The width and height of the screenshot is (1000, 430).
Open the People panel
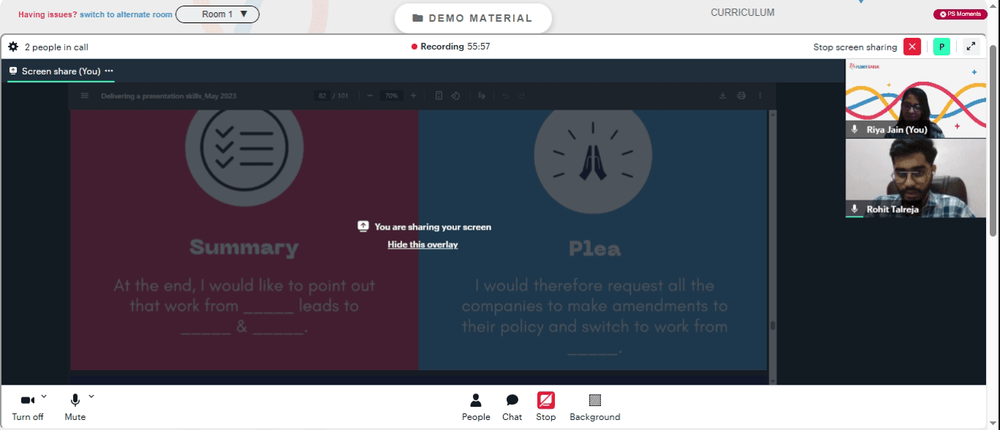(x=476, y=407)
